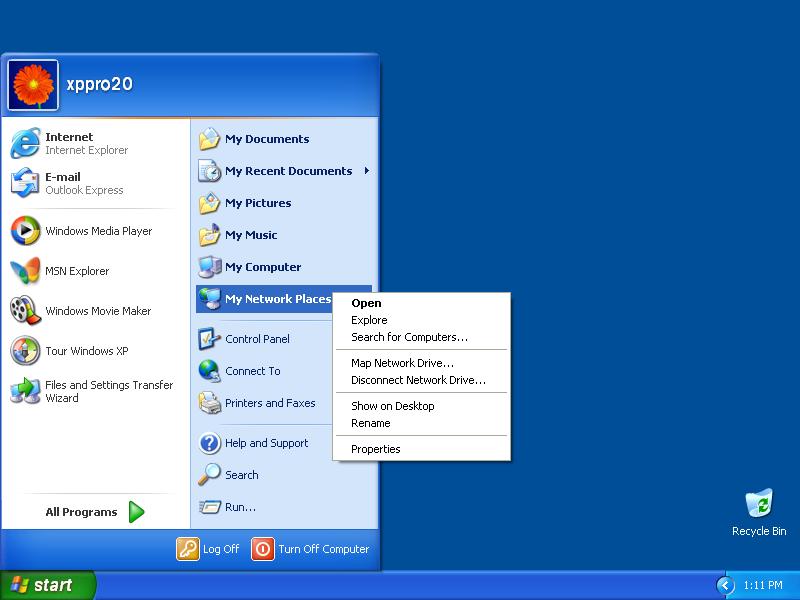This screenshot has height=600, width=800.
Task: Click the My Documents label
Action: click(267, 139)
